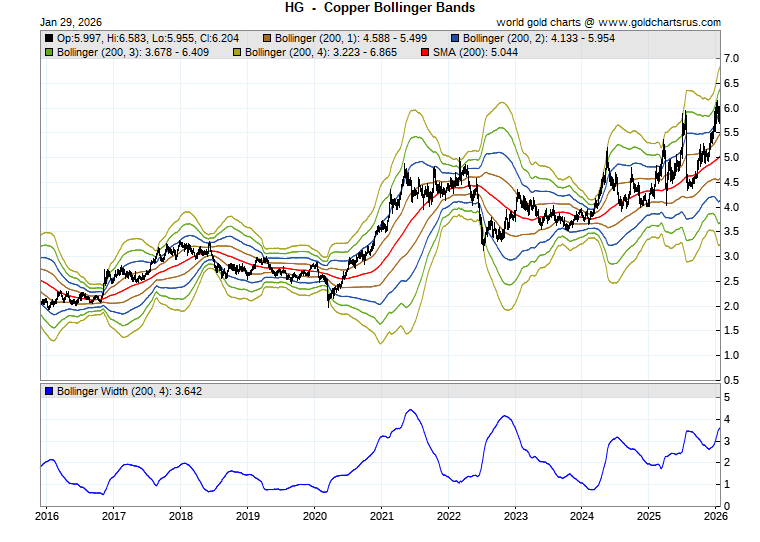Click the 2026 year label on x-axis
Image resolution: width=760 pixels, height=542 pixels.
tap(717, 517)
